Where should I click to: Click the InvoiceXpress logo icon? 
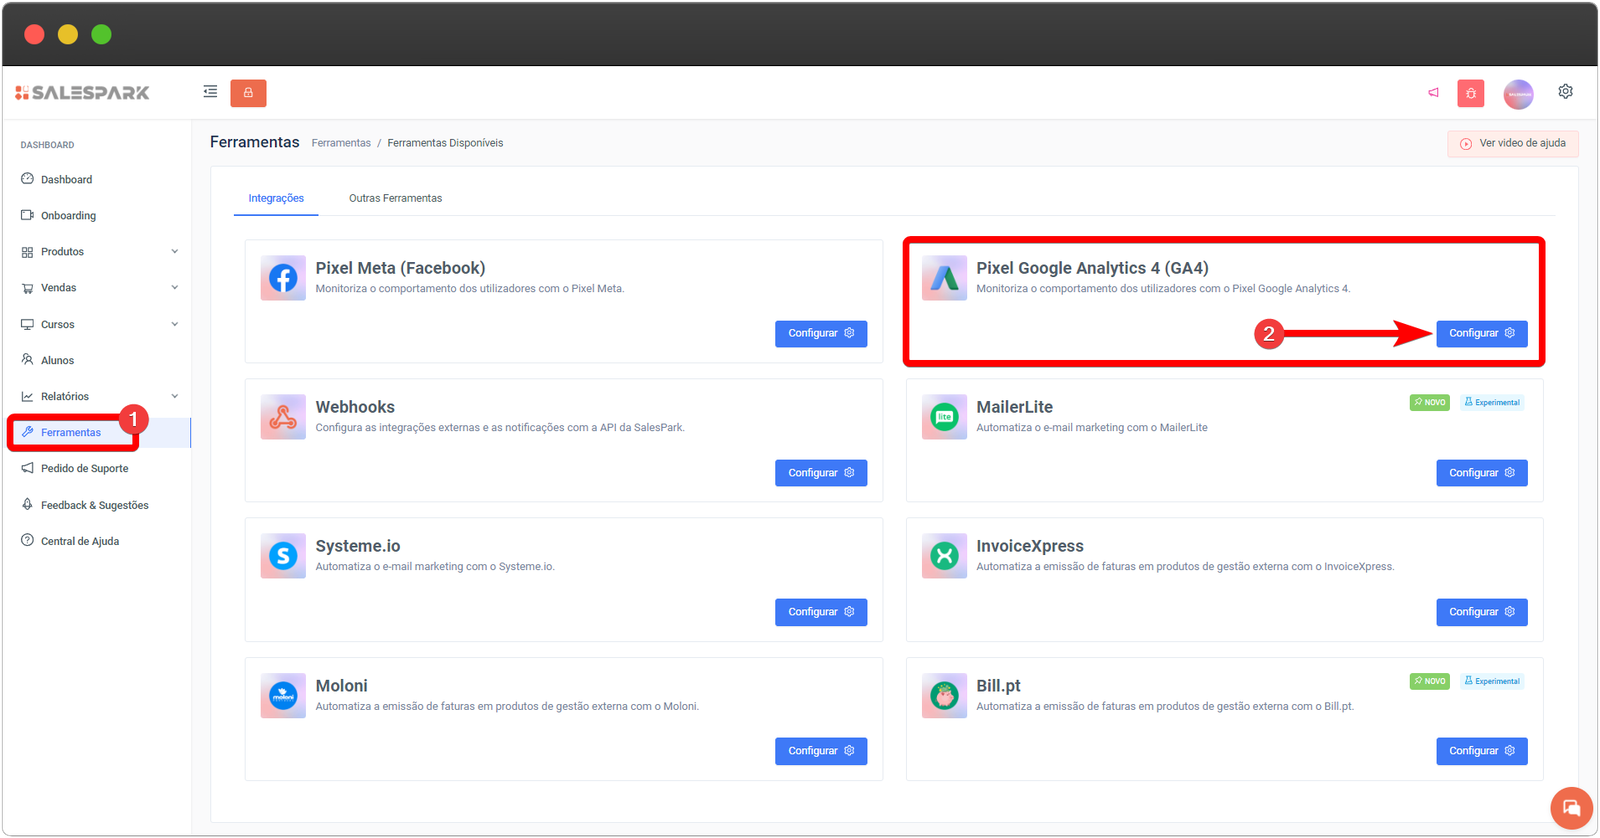pos(944,556)
